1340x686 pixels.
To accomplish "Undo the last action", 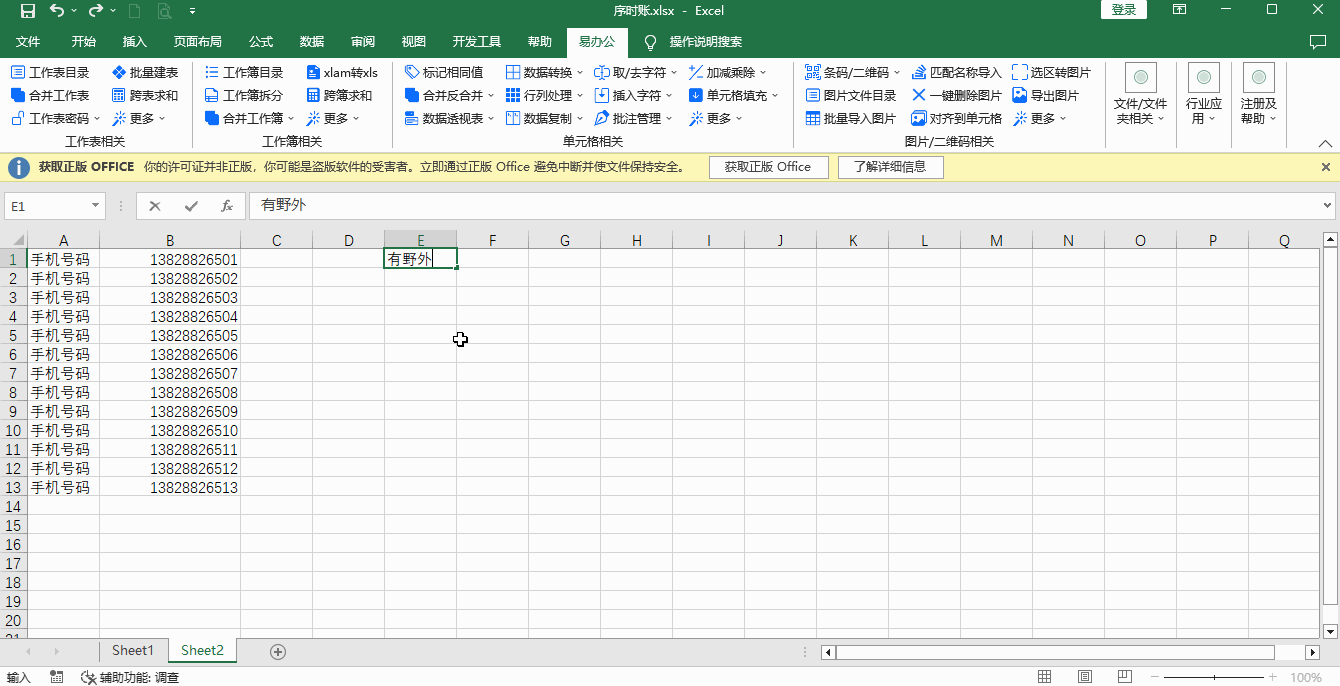I will point(57,11).
